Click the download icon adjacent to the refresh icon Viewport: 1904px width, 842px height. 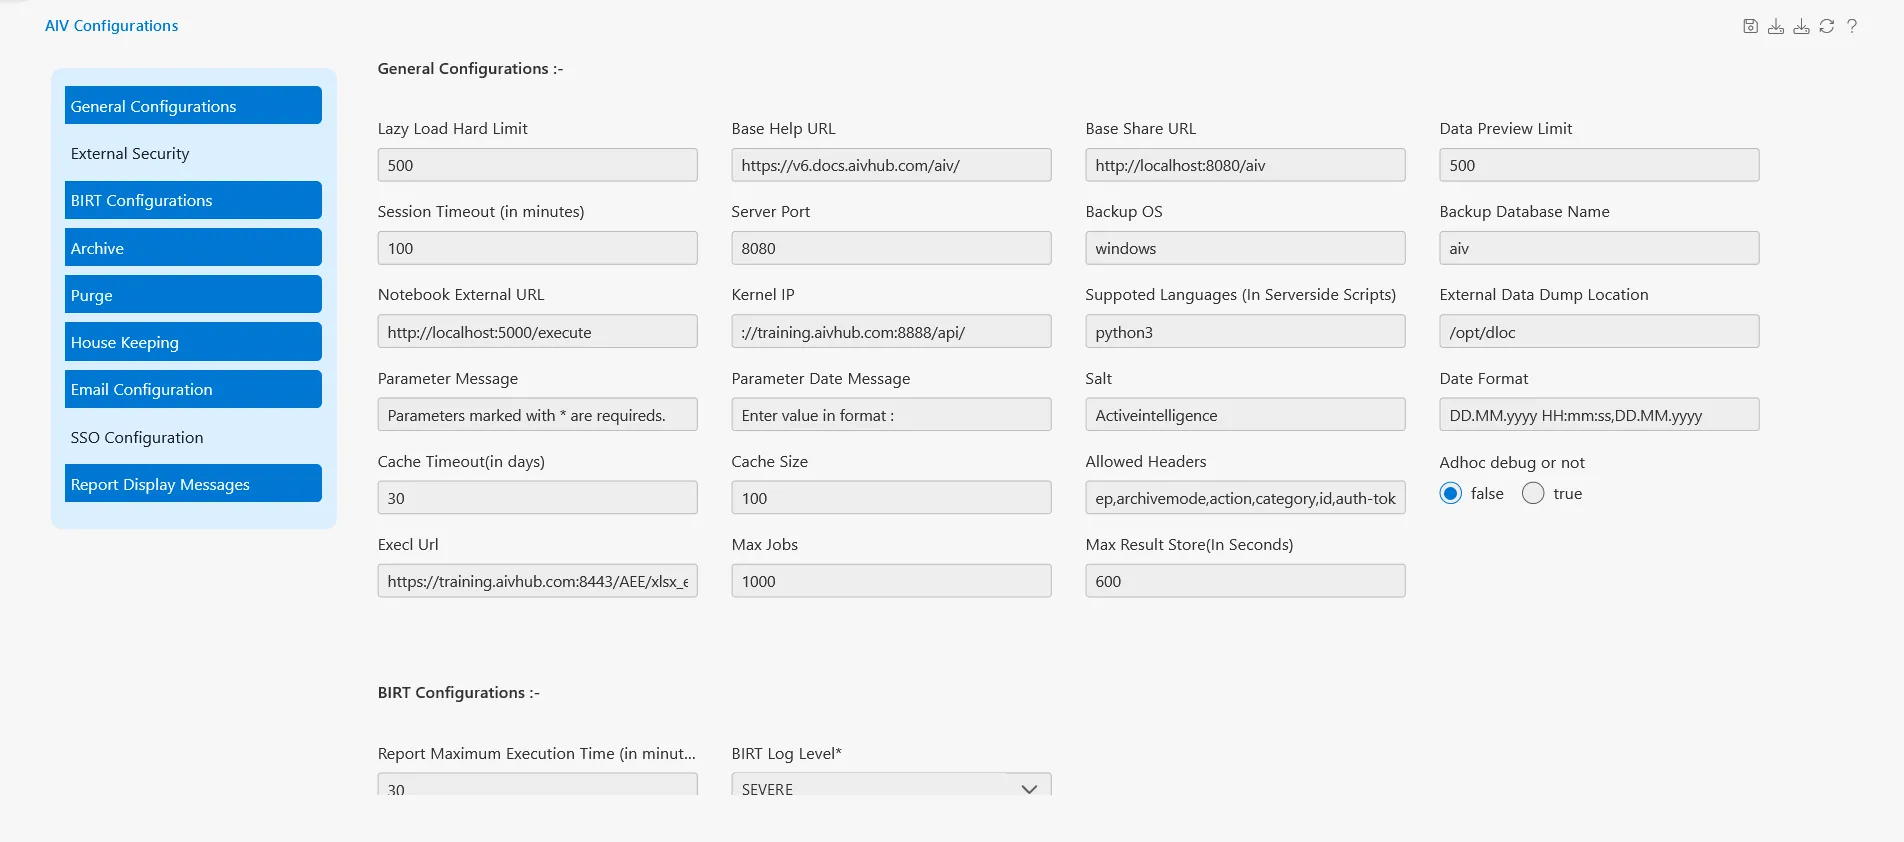1801,26
